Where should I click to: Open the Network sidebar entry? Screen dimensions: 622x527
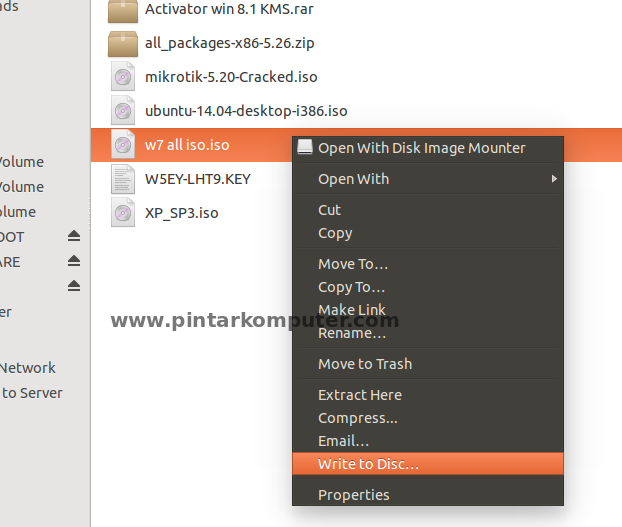(x=28, y=368)
